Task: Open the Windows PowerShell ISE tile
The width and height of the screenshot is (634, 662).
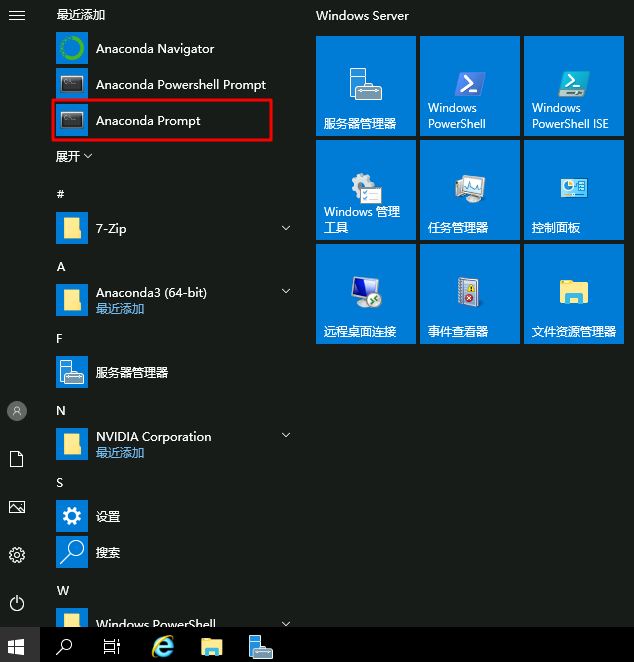Action: pos(574,86)
